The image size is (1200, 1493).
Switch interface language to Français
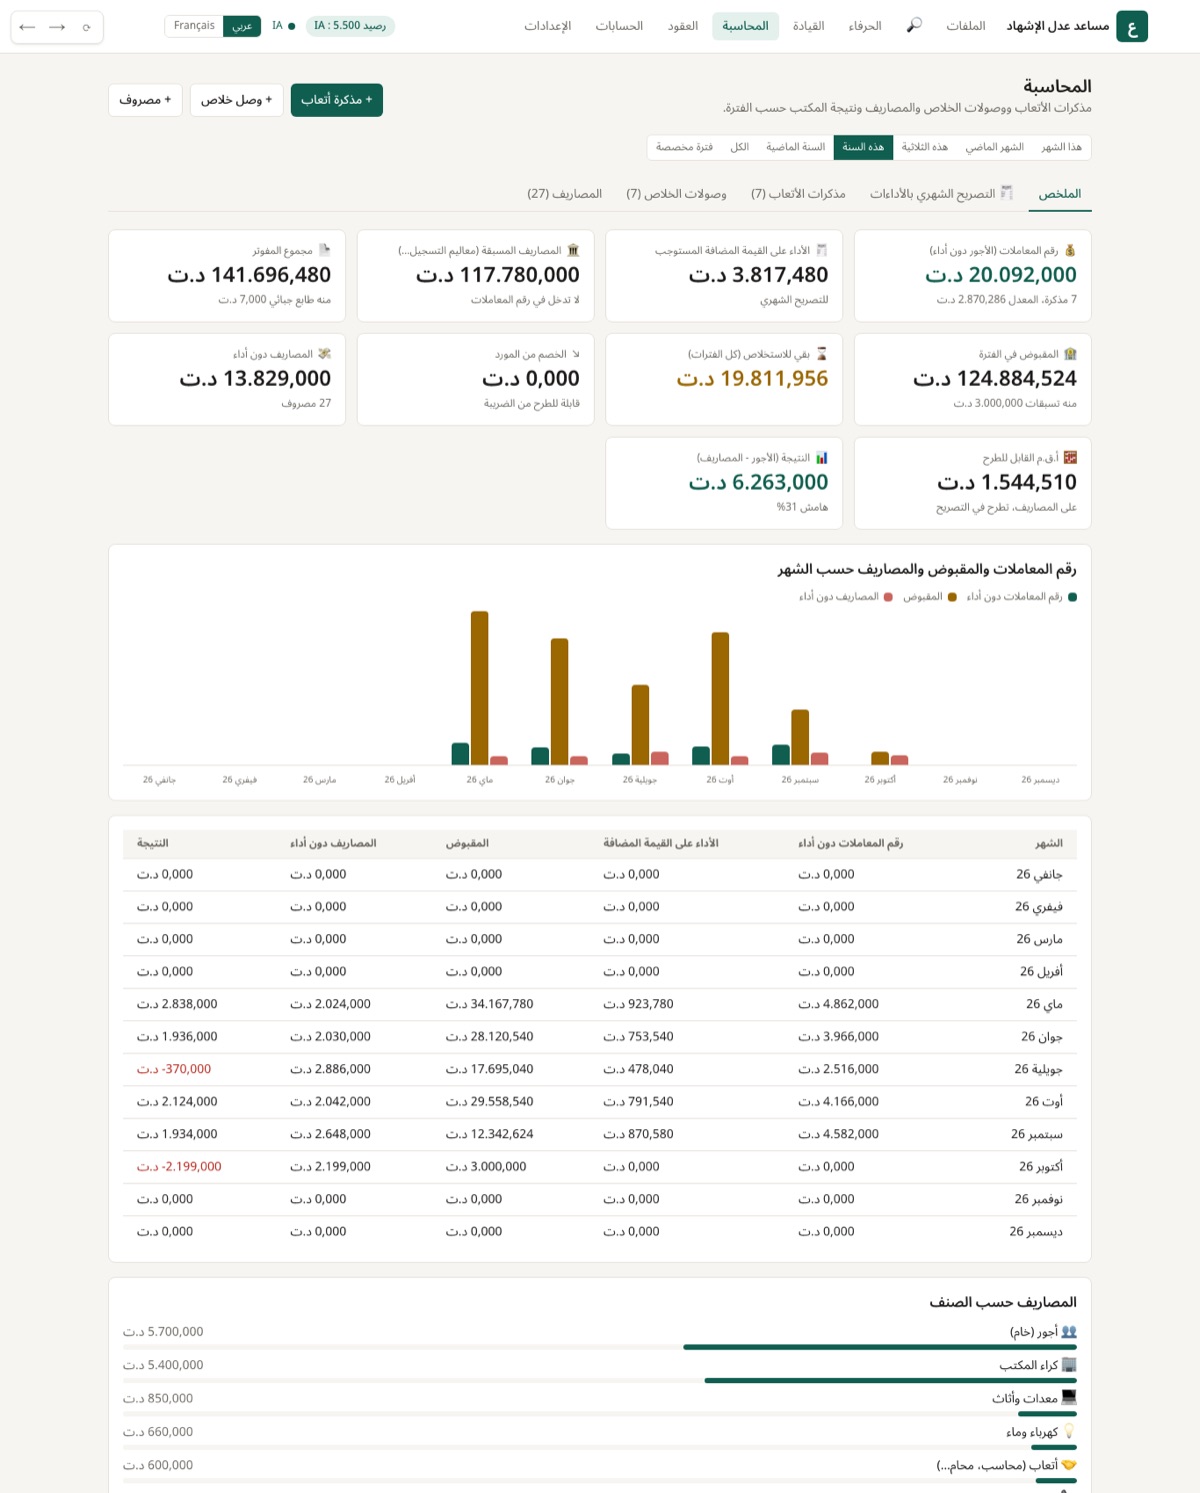pyautogui.click(x=194, y=26)
